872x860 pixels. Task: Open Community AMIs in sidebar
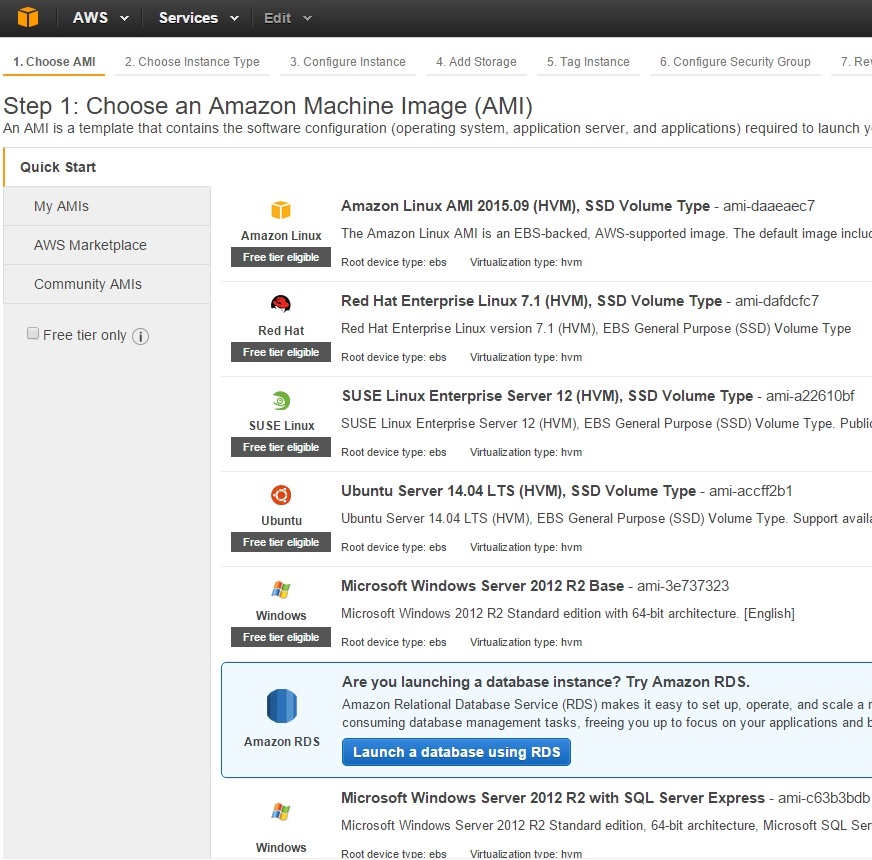(x=107, y=284)
